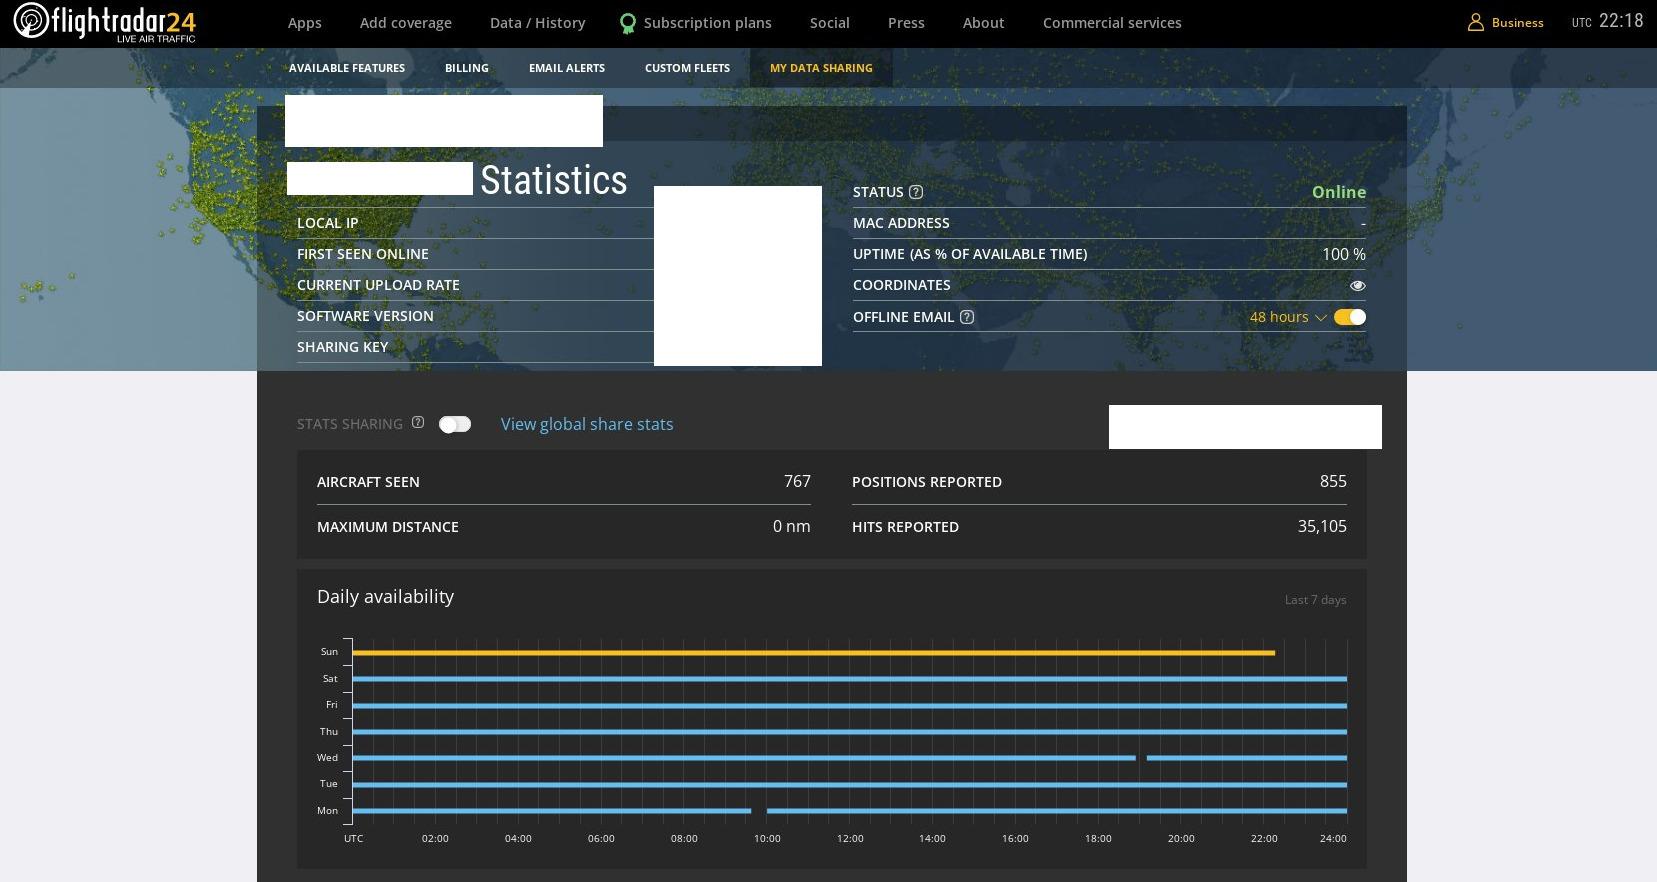Click the Subscription plans badge icon
This screenshot has width=1657, height=882.
pos(628,23)
